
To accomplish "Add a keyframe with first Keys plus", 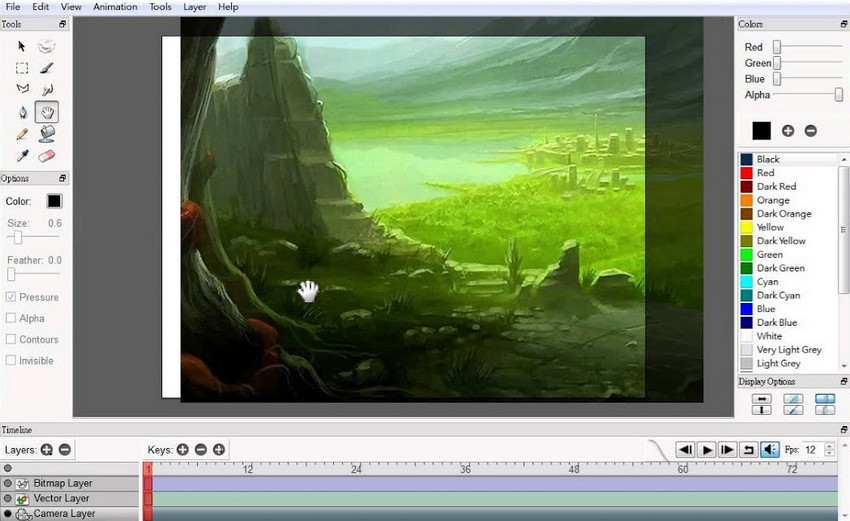I will (x=183, y=449).
